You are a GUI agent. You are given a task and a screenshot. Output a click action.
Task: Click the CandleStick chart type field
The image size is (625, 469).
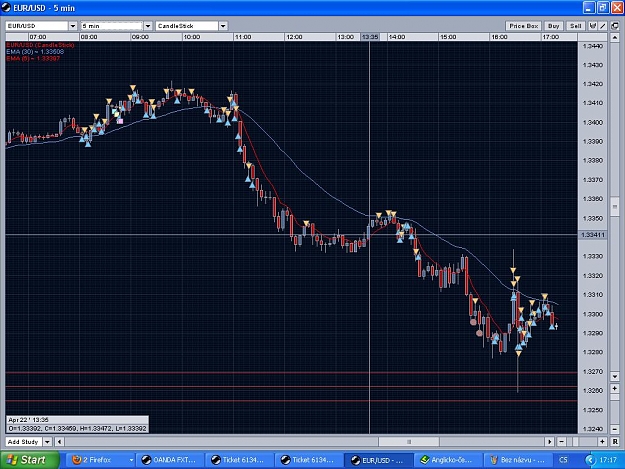click(187, 26)
